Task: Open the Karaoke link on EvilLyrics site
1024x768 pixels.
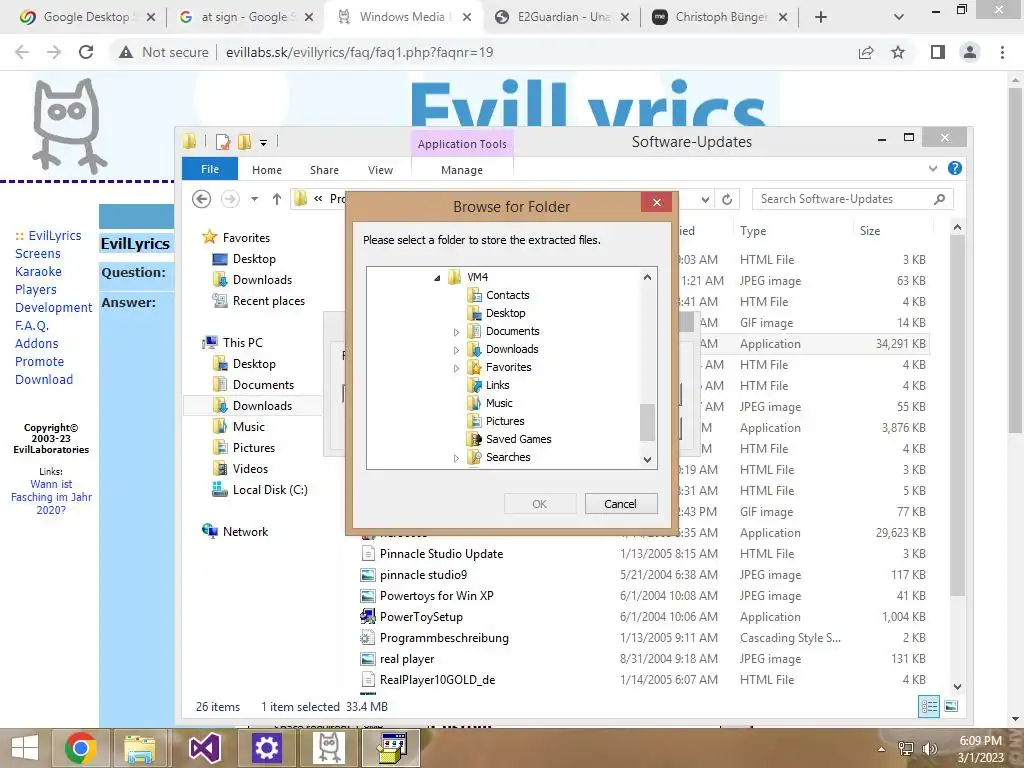Action: (38, 271)
